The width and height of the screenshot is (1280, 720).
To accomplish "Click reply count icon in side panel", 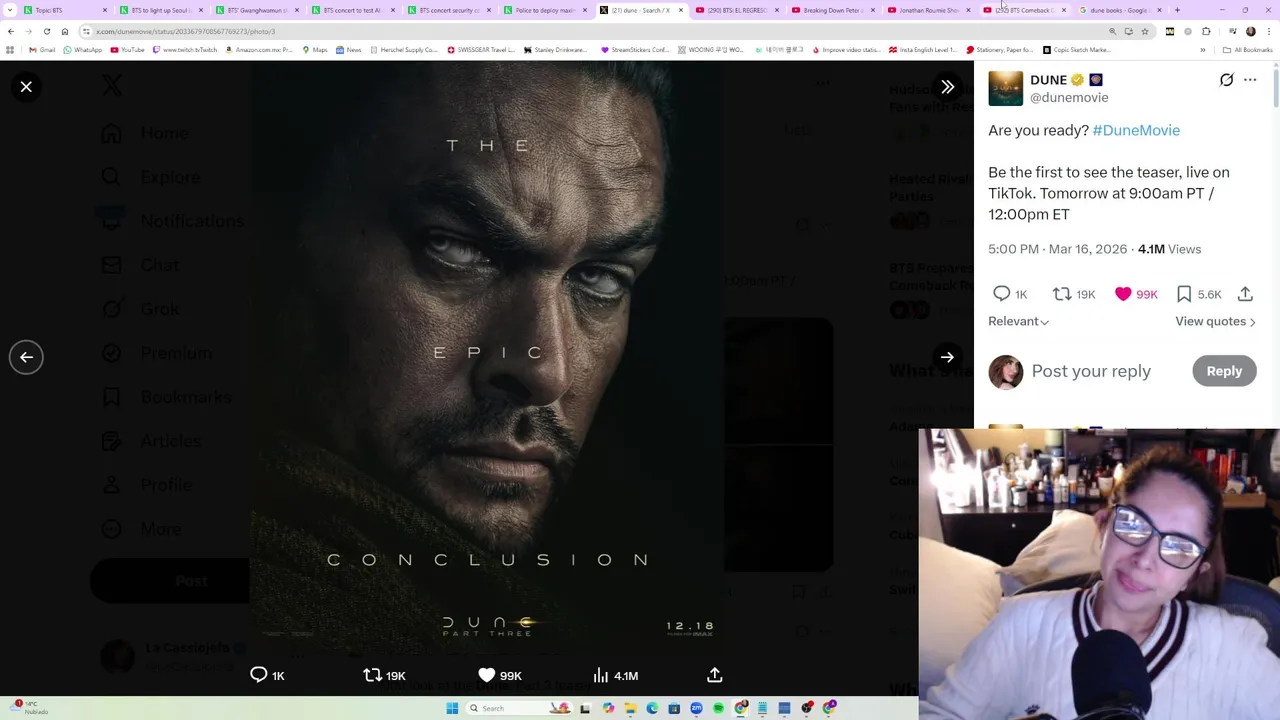I will click(x=1001, y=294).
